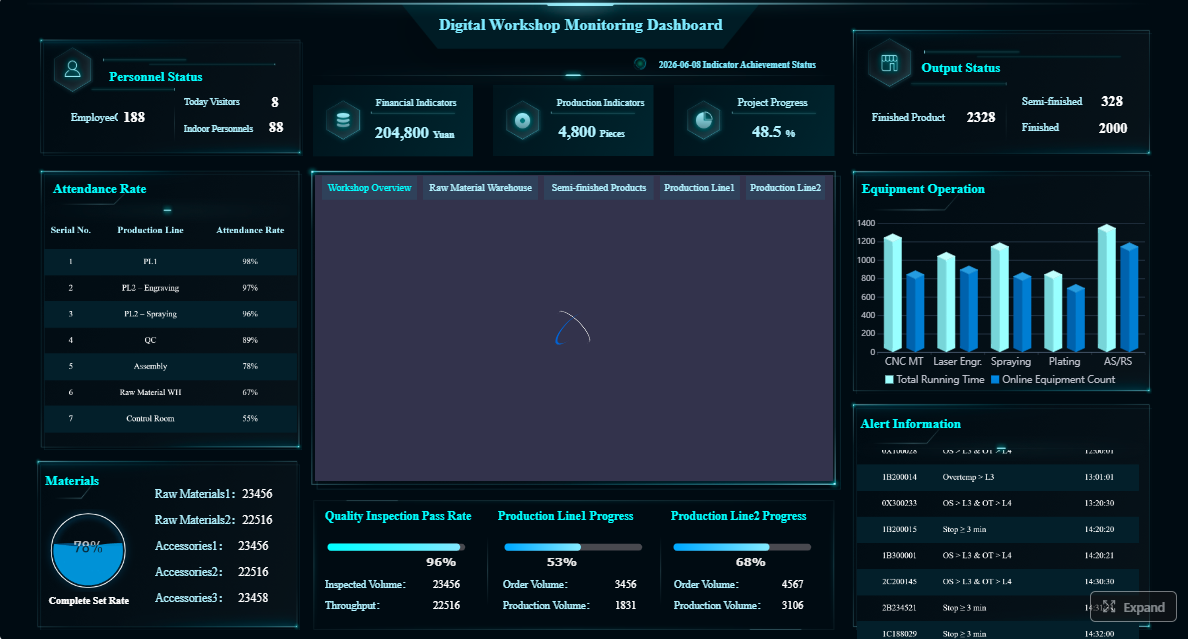Click the 204,800 Yuan financial value

414,133
